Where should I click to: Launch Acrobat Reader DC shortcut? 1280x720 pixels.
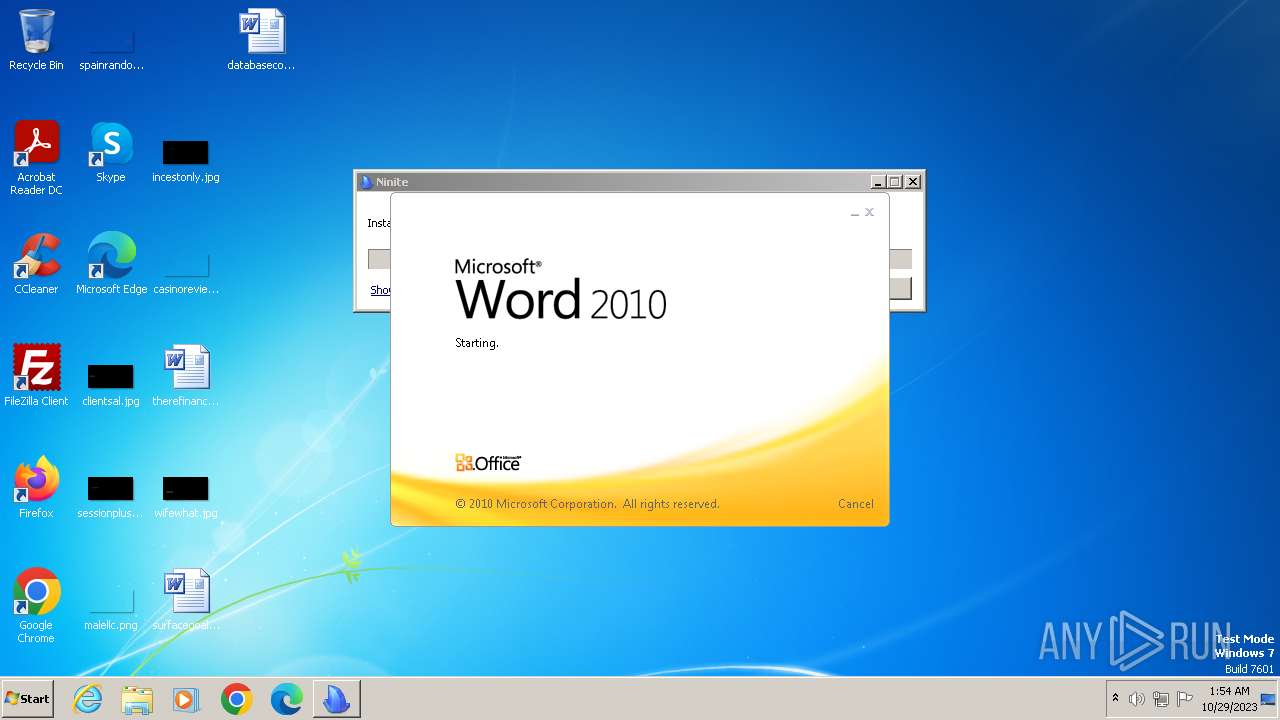36,158
